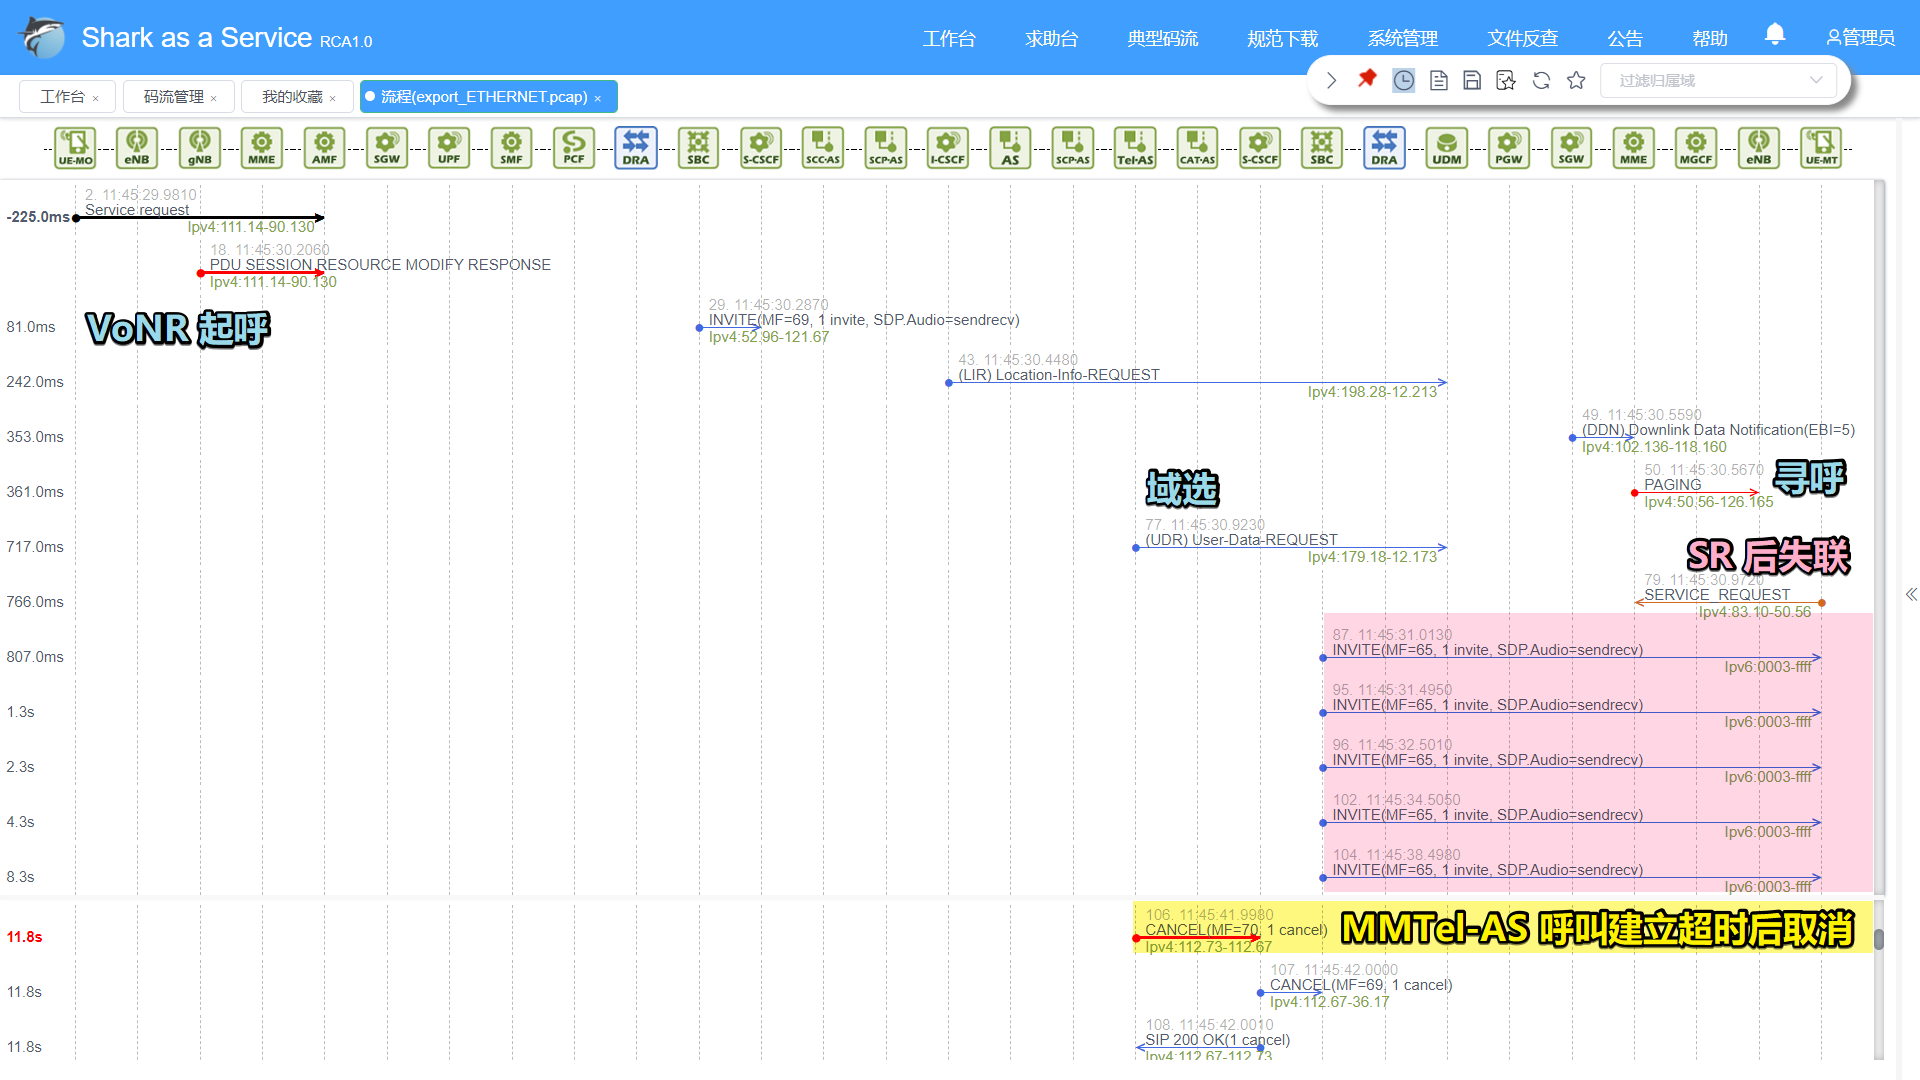Click the UE-MO node icon
This screenshot has width=1920, height=1080.
[75, 147]
